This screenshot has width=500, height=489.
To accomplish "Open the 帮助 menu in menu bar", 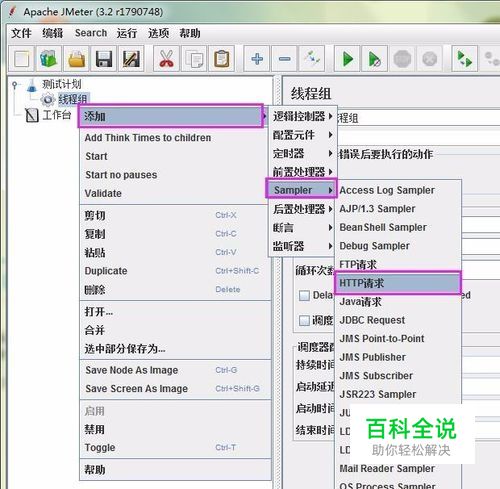I will pyautogui.click(x=190, y=33).
